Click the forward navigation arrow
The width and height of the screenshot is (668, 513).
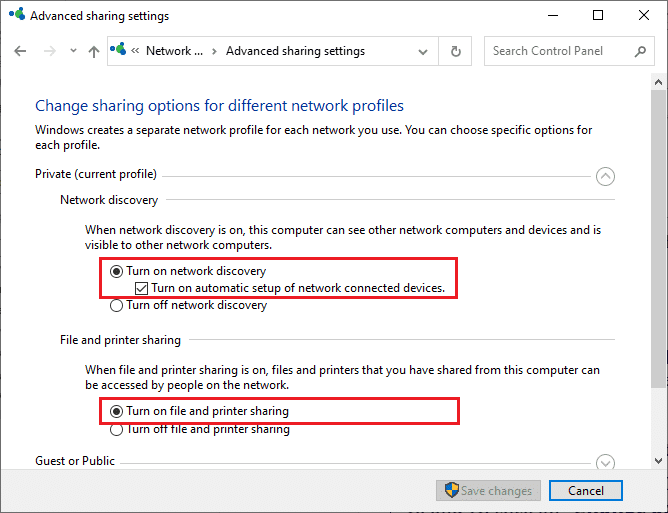tap(48, 51)
